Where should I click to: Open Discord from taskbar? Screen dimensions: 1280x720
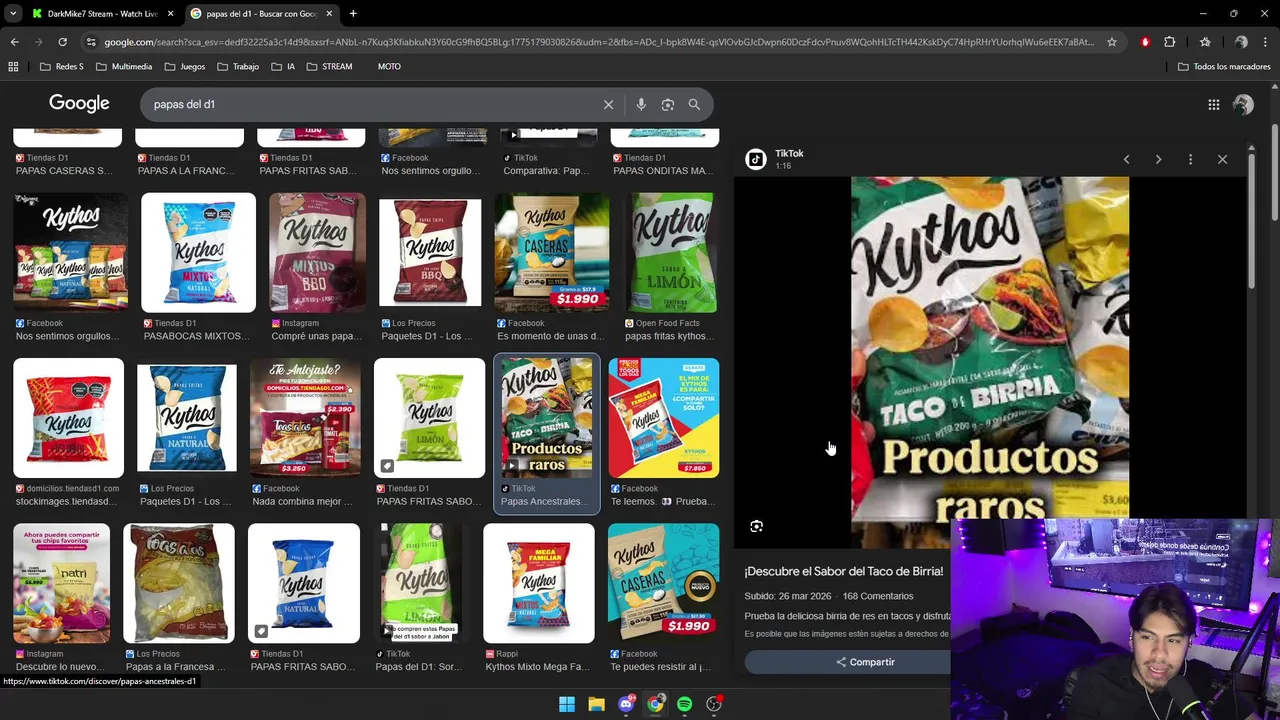[626, 704]
